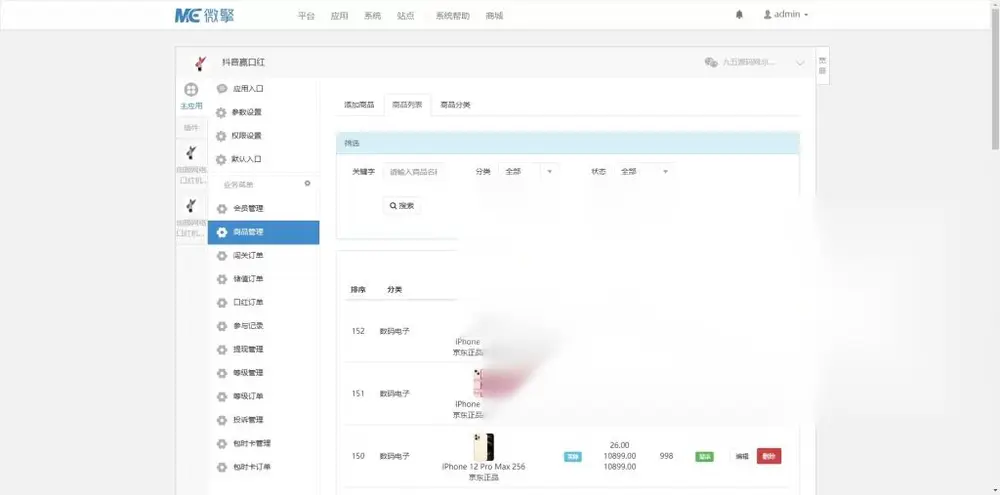Open the 会员管理 menu label
Screen dimensions: 1000x495
[249, 209]
